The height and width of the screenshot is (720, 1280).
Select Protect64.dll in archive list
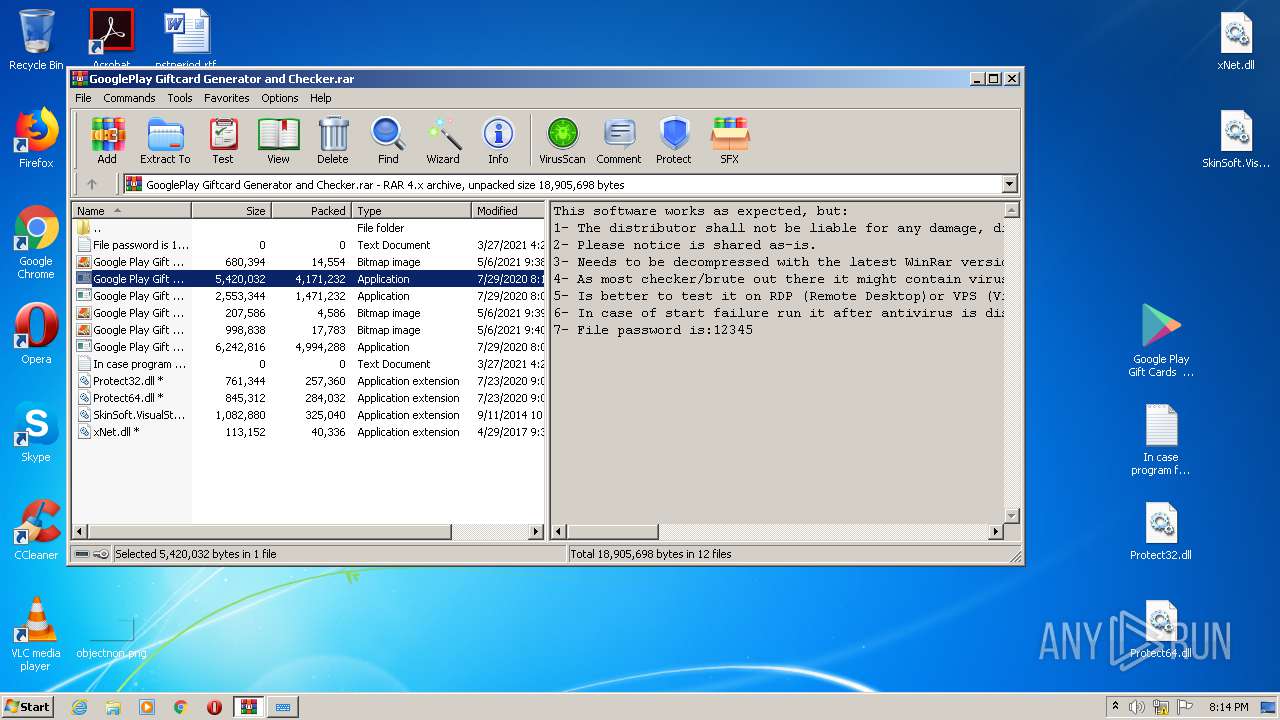tap(309, 398)
